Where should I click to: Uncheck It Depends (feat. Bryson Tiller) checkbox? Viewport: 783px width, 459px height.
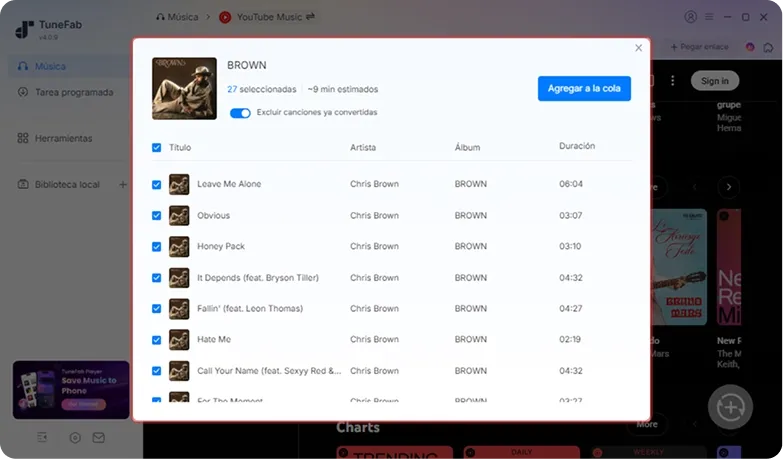[x=156, y=278]
